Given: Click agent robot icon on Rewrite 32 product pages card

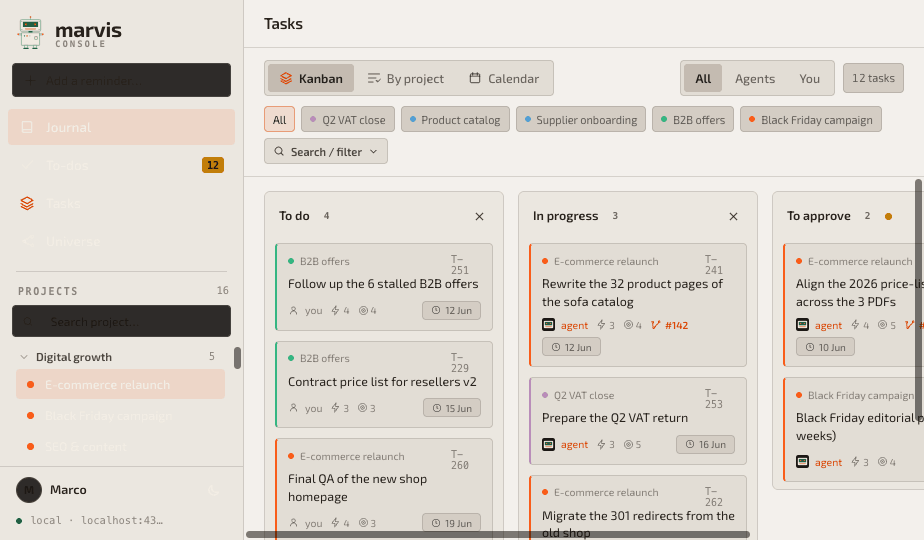Looking at the screenshot, I should pyautogui.click(x=549, y=325).
